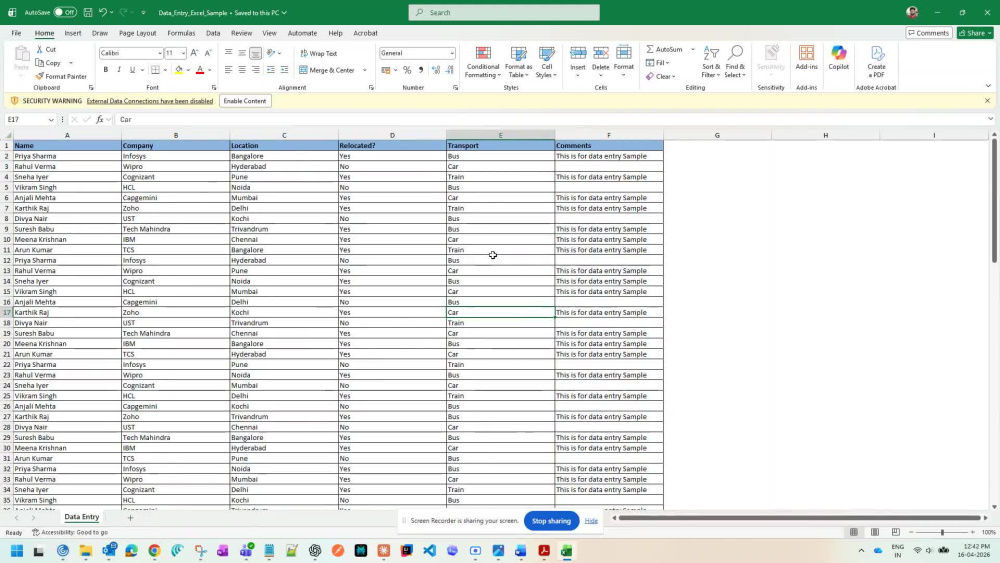Toggle Italic formatting
Screen dimensions: 1000x563
click(119, 70)
